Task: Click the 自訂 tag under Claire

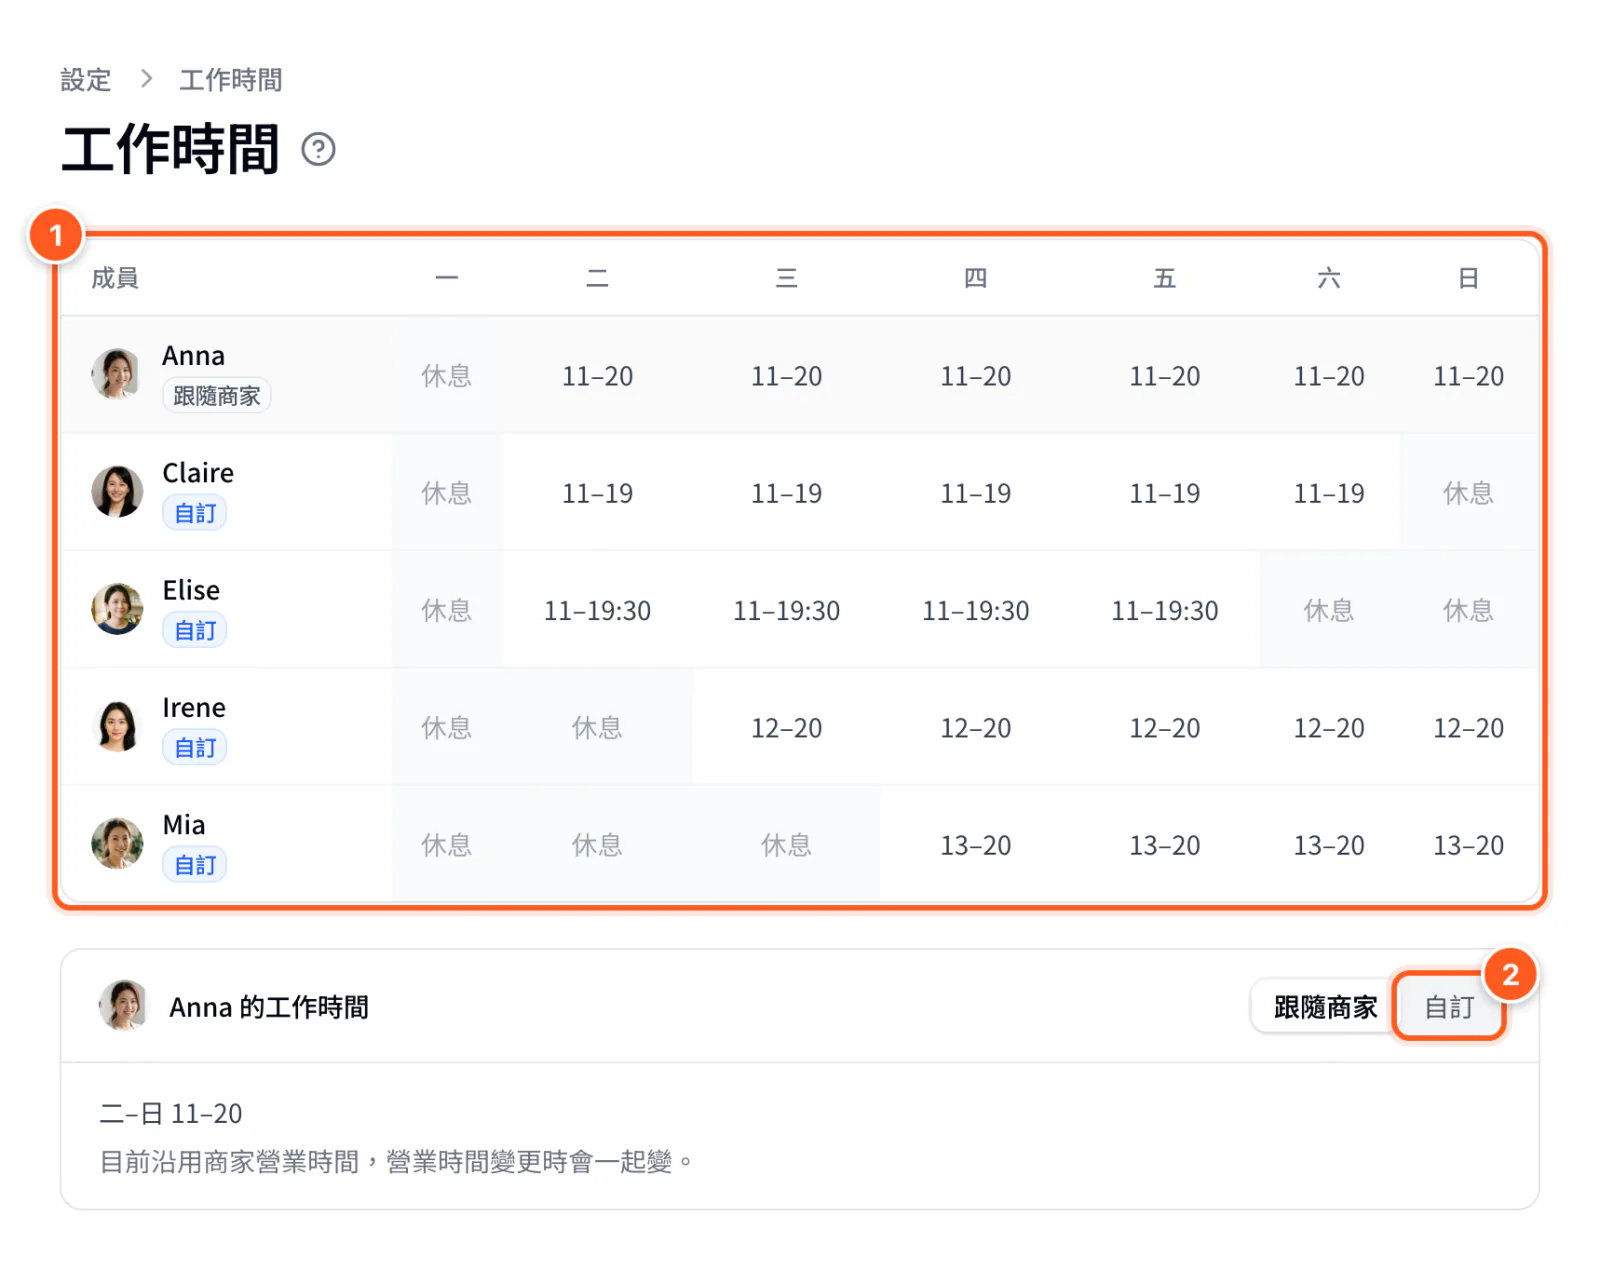Action: 195,513
